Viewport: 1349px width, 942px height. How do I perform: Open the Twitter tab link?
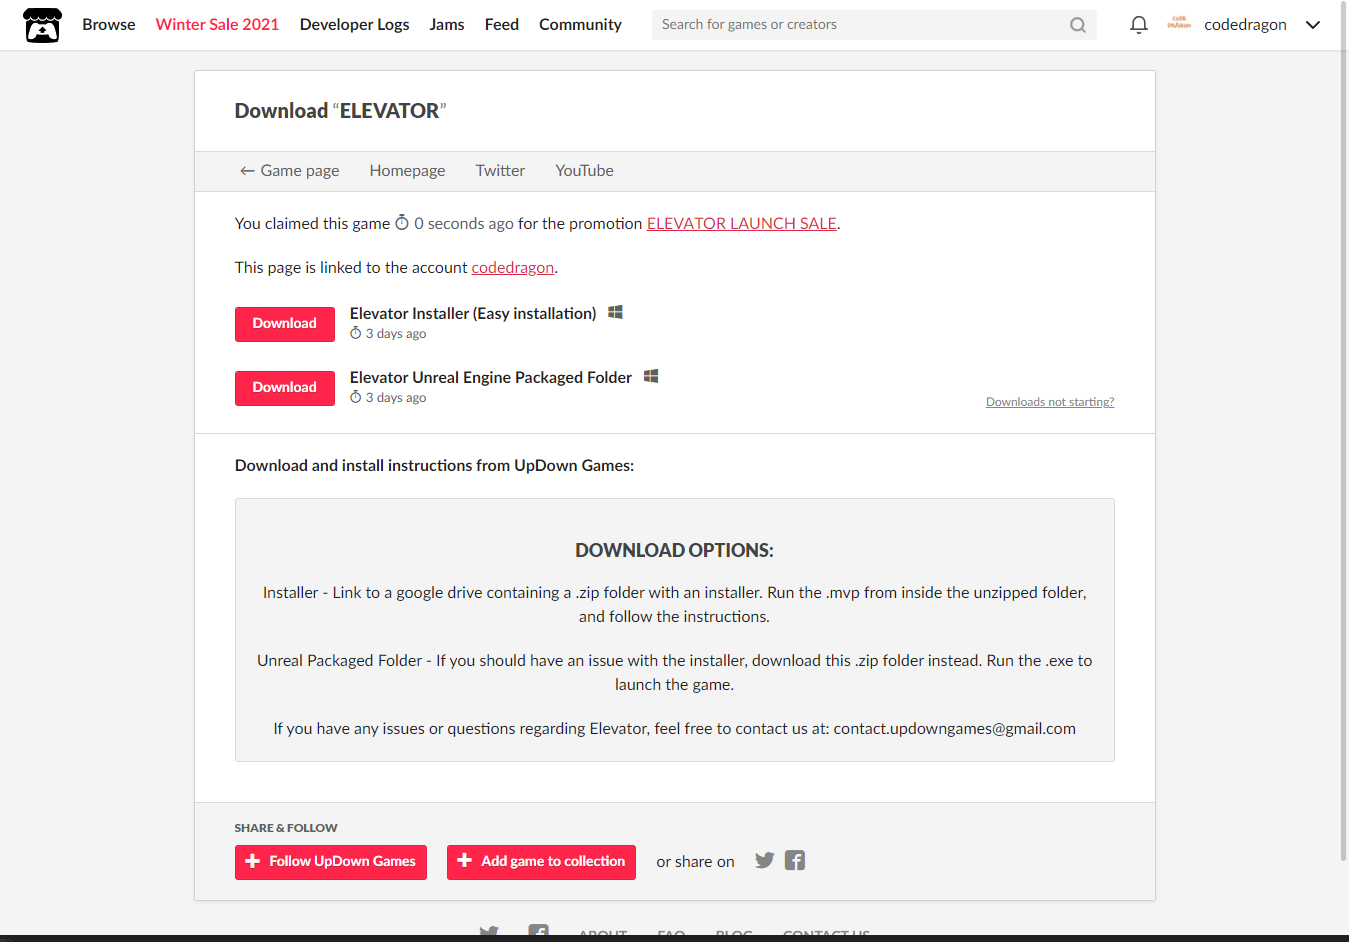(x=500, y=171)
